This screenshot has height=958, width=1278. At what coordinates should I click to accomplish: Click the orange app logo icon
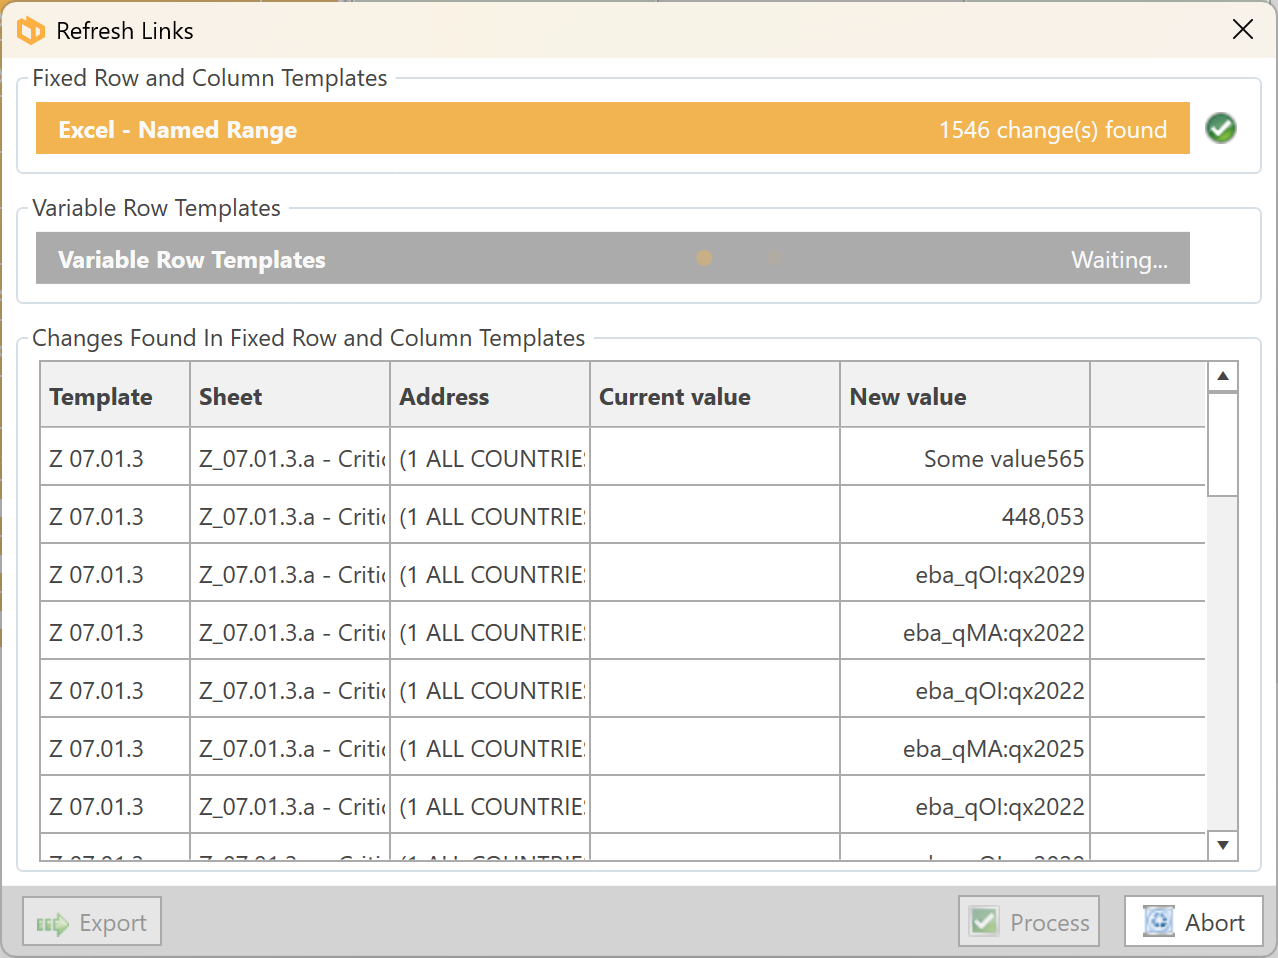click(31, 31)
